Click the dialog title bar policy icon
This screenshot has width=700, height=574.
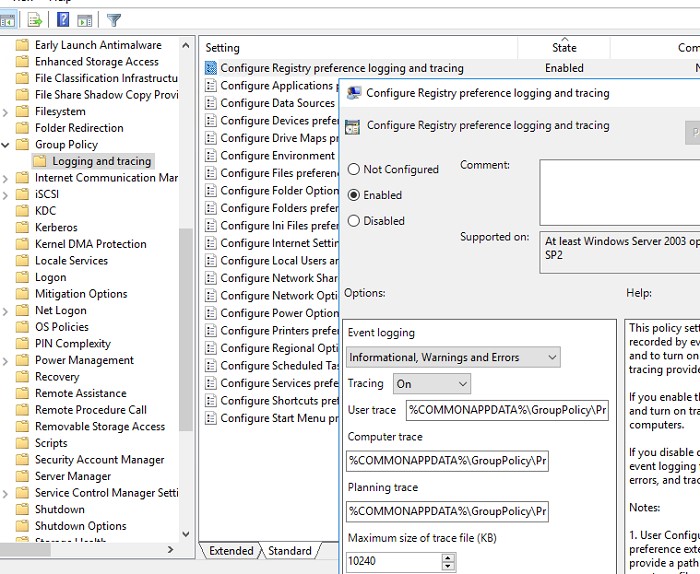click(x=354, y=93)
